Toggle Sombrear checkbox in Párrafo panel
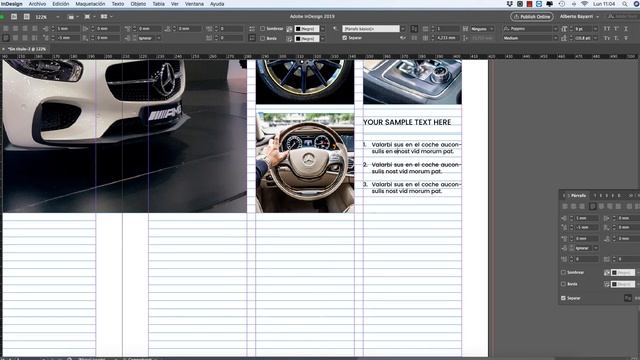Viewport: 640px width, 360px height. [x=563, y=272]
